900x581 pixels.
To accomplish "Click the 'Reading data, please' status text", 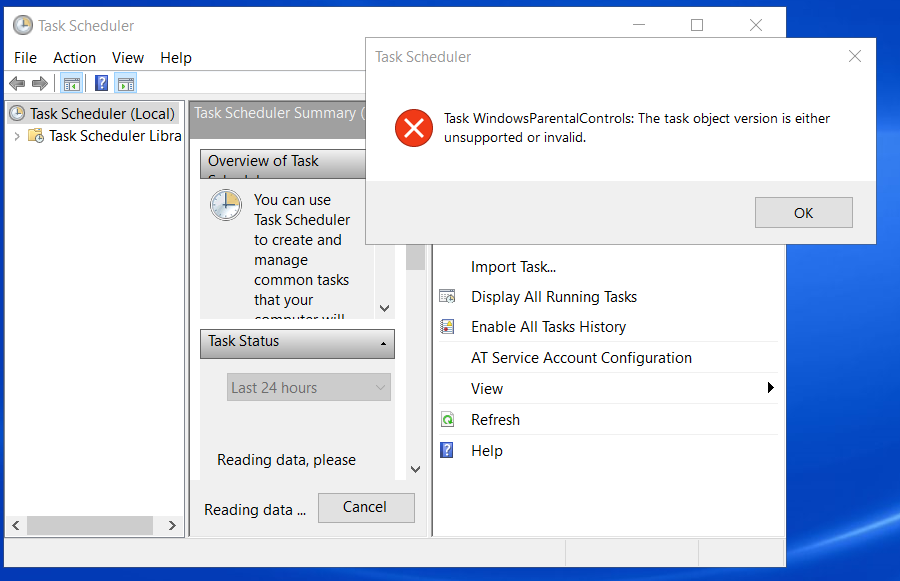I will pyautogui.click(x=286, y=459).
